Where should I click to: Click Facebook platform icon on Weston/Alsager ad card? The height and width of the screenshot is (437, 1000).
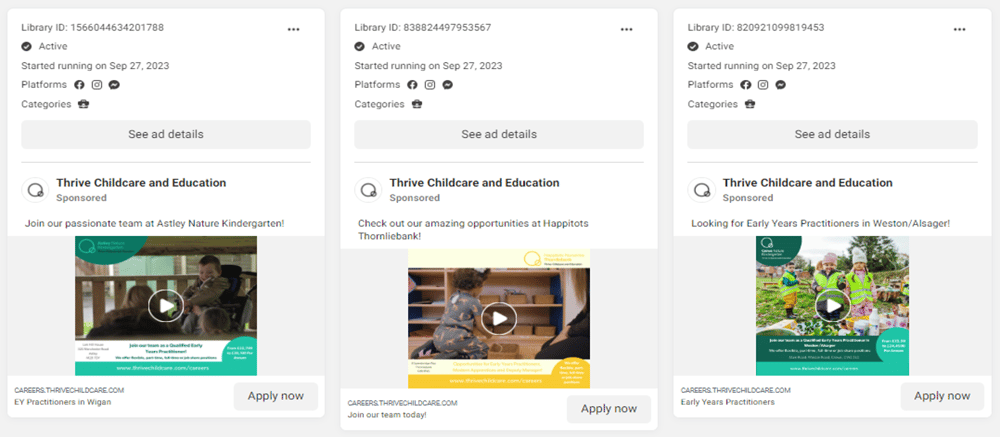pyautogui.click(x=746, y=85)
